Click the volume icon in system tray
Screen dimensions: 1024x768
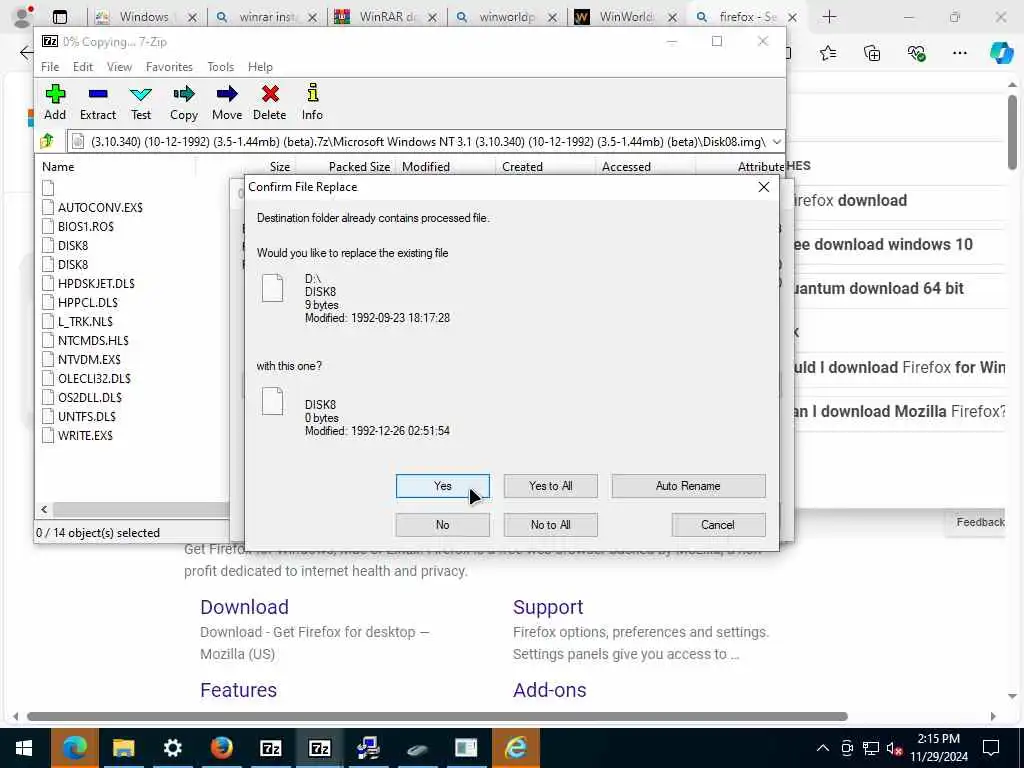pos(894,748)
